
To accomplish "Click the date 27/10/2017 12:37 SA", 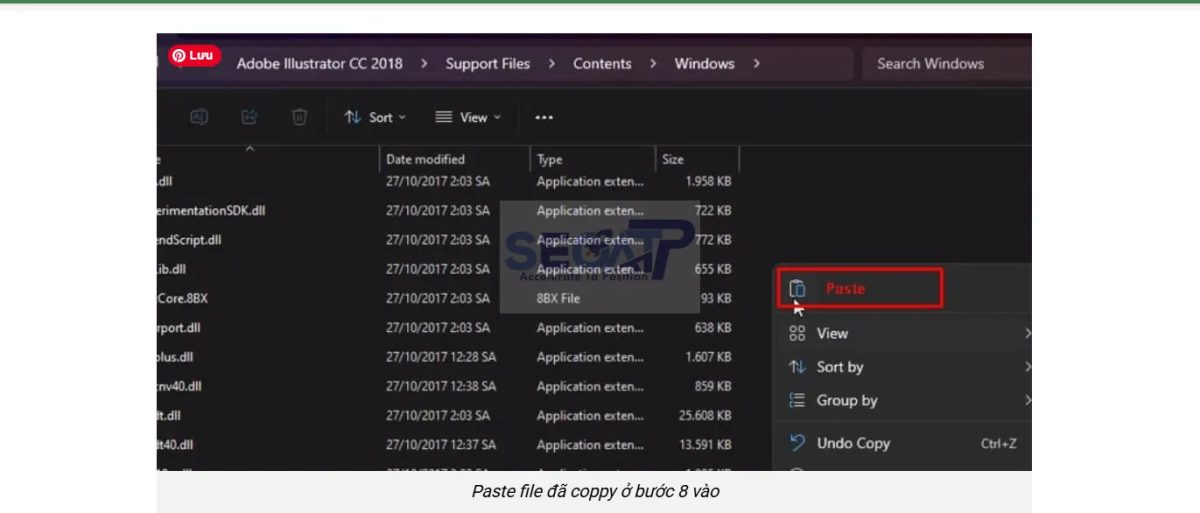I will point(441,444).
